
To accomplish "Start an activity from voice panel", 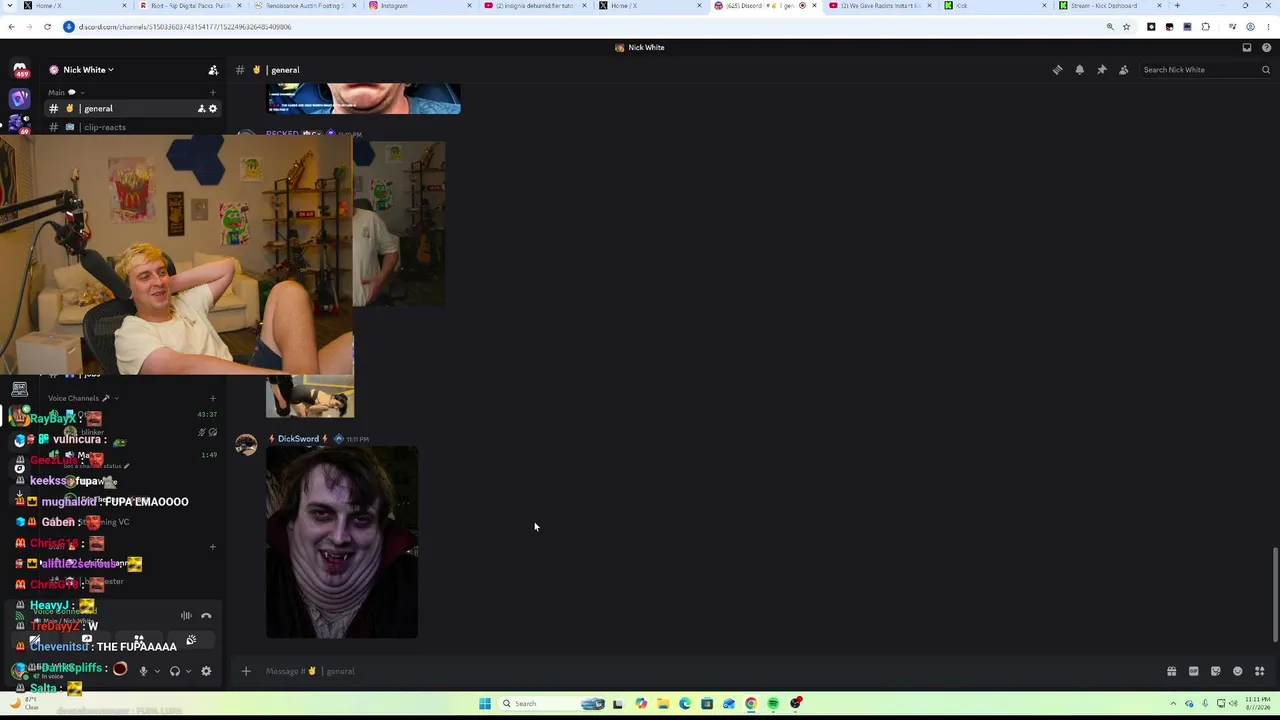I will [139, 640].
